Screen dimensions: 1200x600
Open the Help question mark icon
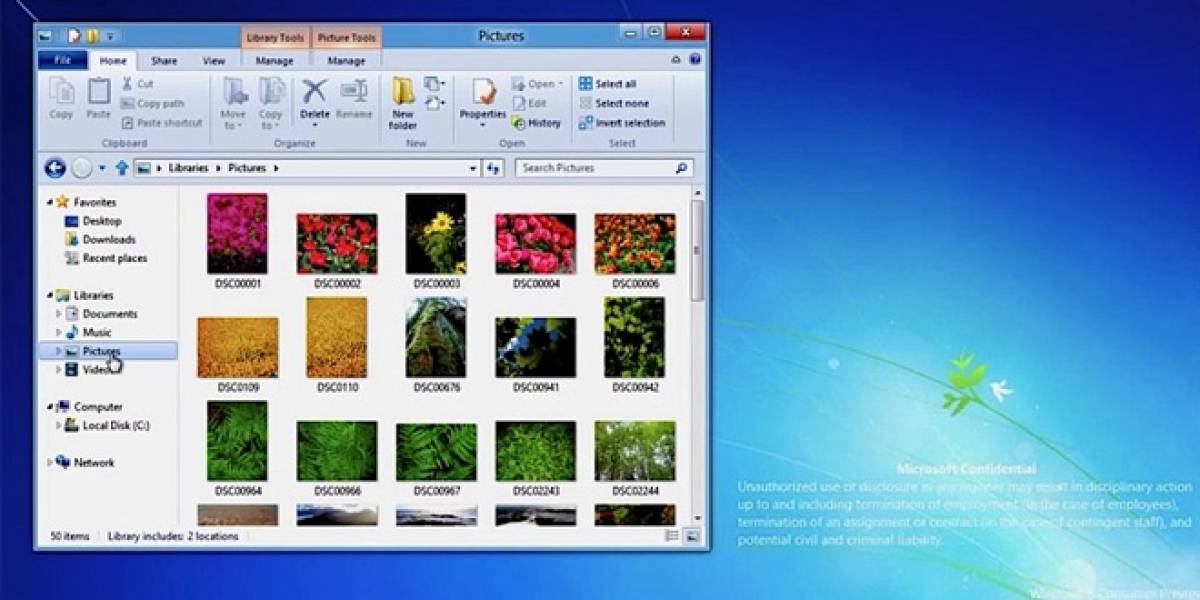(694, 60)
